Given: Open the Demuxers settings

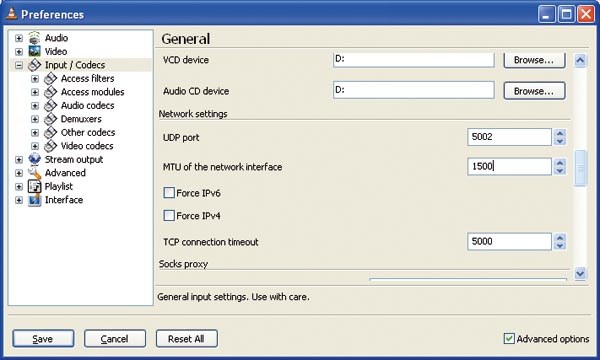Looking at the screenshot, I should 81,119.
